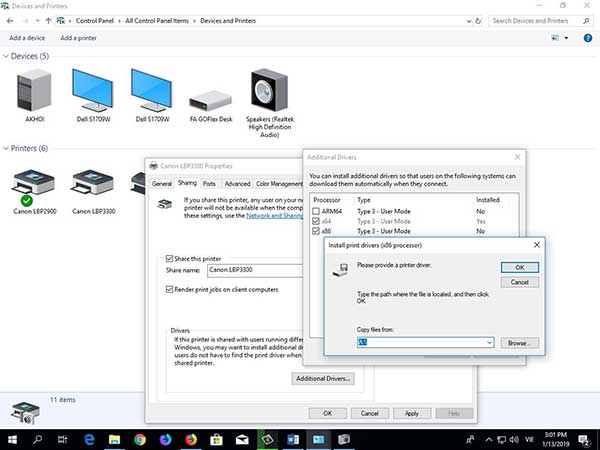The width and height of the screenshot is (600, 450).
Task: Close the Install print drivers dialog
Action: point(536,245)
